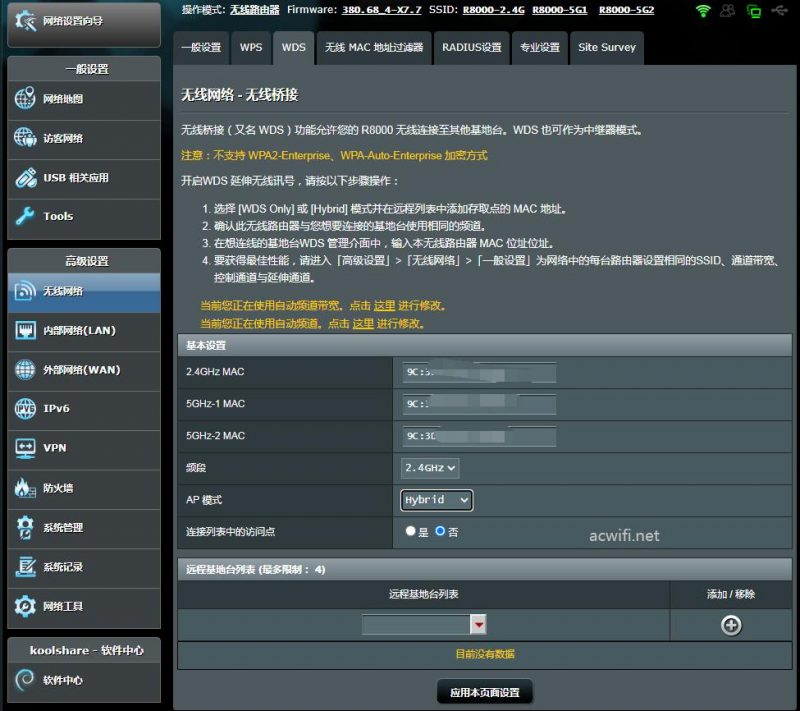
Task: Click the R8000-5G2 SSID link
Action: pyautogui.click(x=627, y=10)
